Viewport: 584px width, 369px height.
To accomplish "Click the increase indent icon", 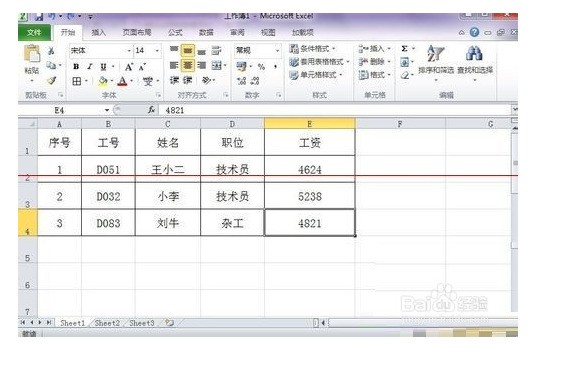I will (x=188, y=80).
